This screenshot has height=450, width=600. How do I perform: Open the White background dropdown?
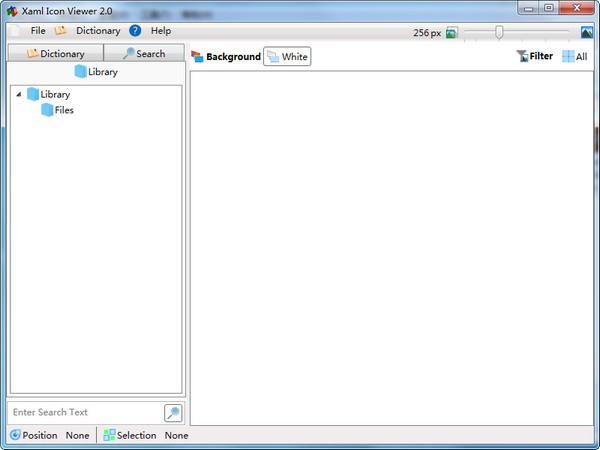tap(287, 57)
